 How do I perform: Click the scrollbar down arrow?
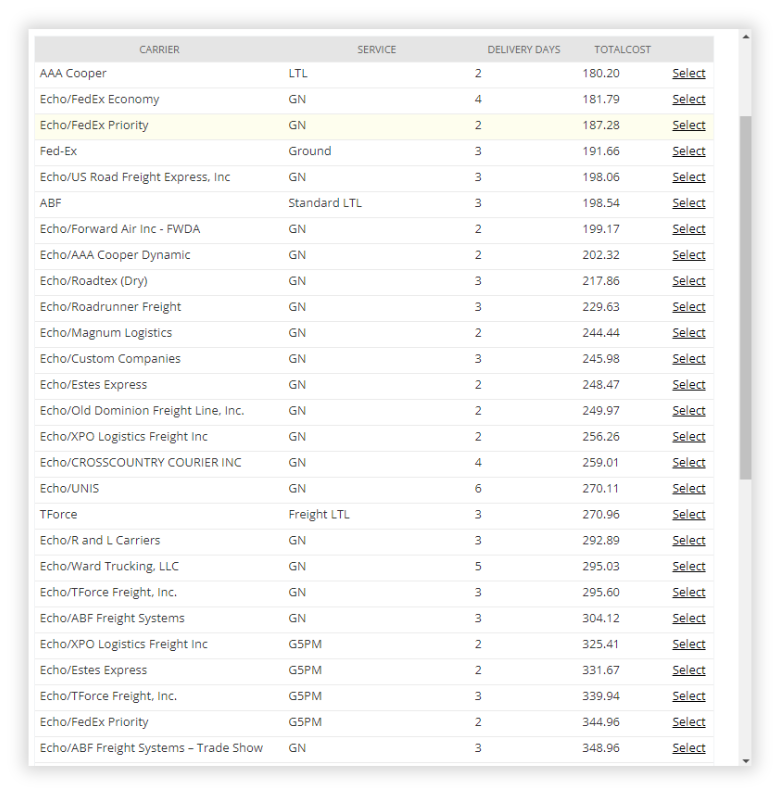click(x=746, y=761)
